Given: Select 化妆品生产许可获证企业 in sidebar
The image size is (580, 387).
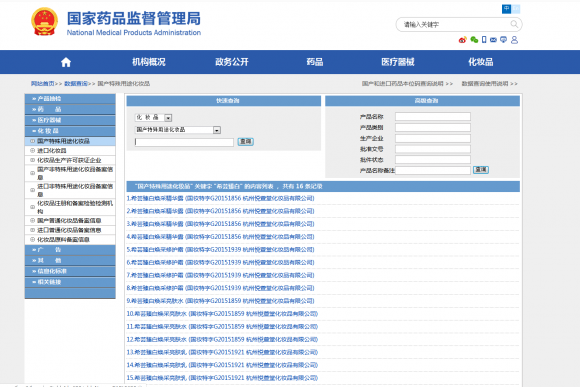Looking at the screenshot, I should (x=69, y=160).
